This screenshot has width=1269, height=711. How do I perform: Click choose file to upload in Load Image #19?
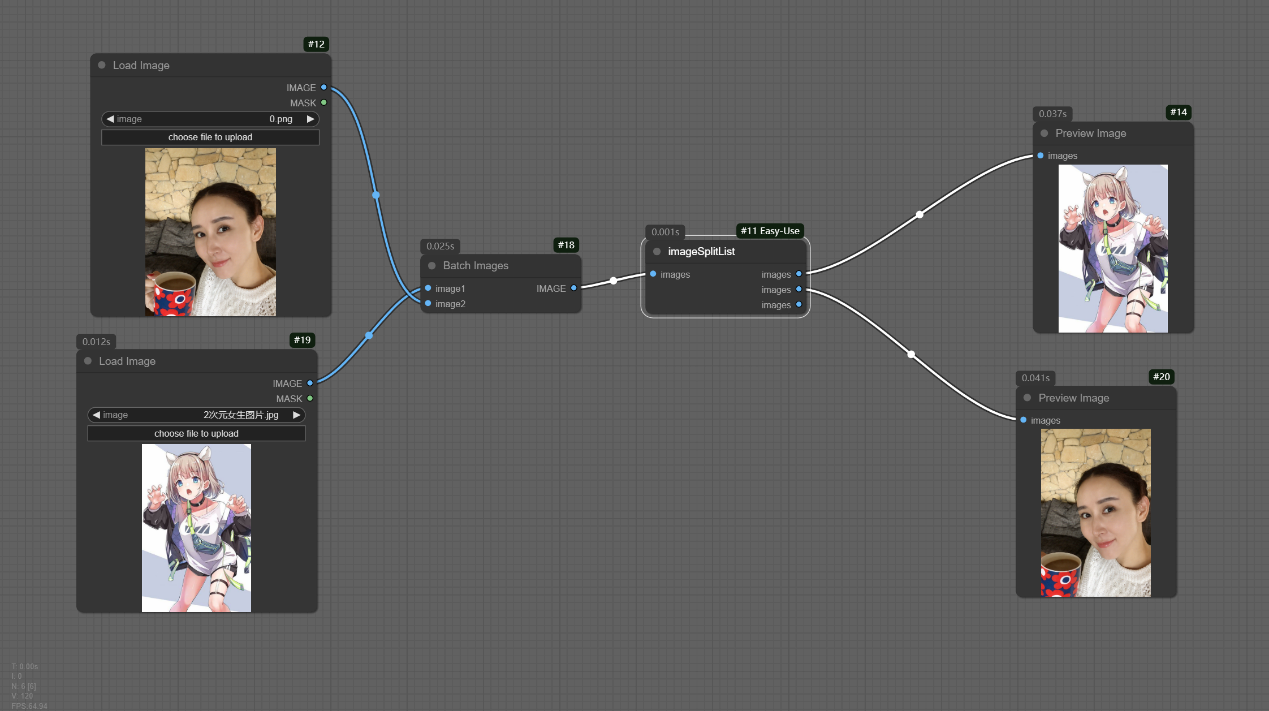pyautogui.click(x=196, y=433)
